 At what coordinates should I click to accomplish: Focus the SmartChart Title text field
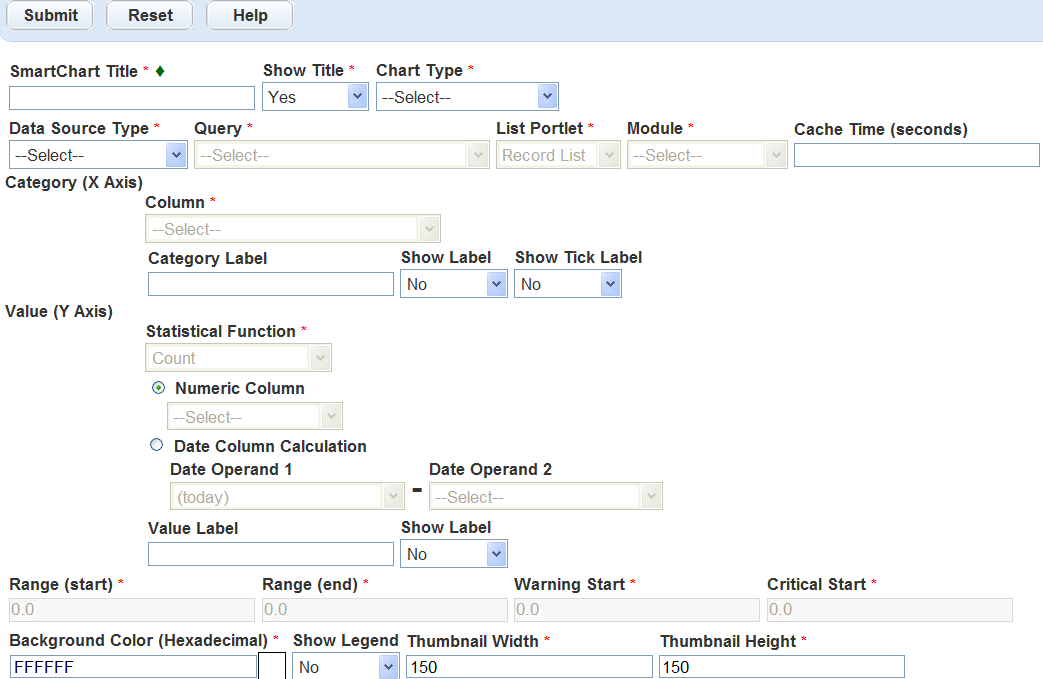click(x=132, y=98)
